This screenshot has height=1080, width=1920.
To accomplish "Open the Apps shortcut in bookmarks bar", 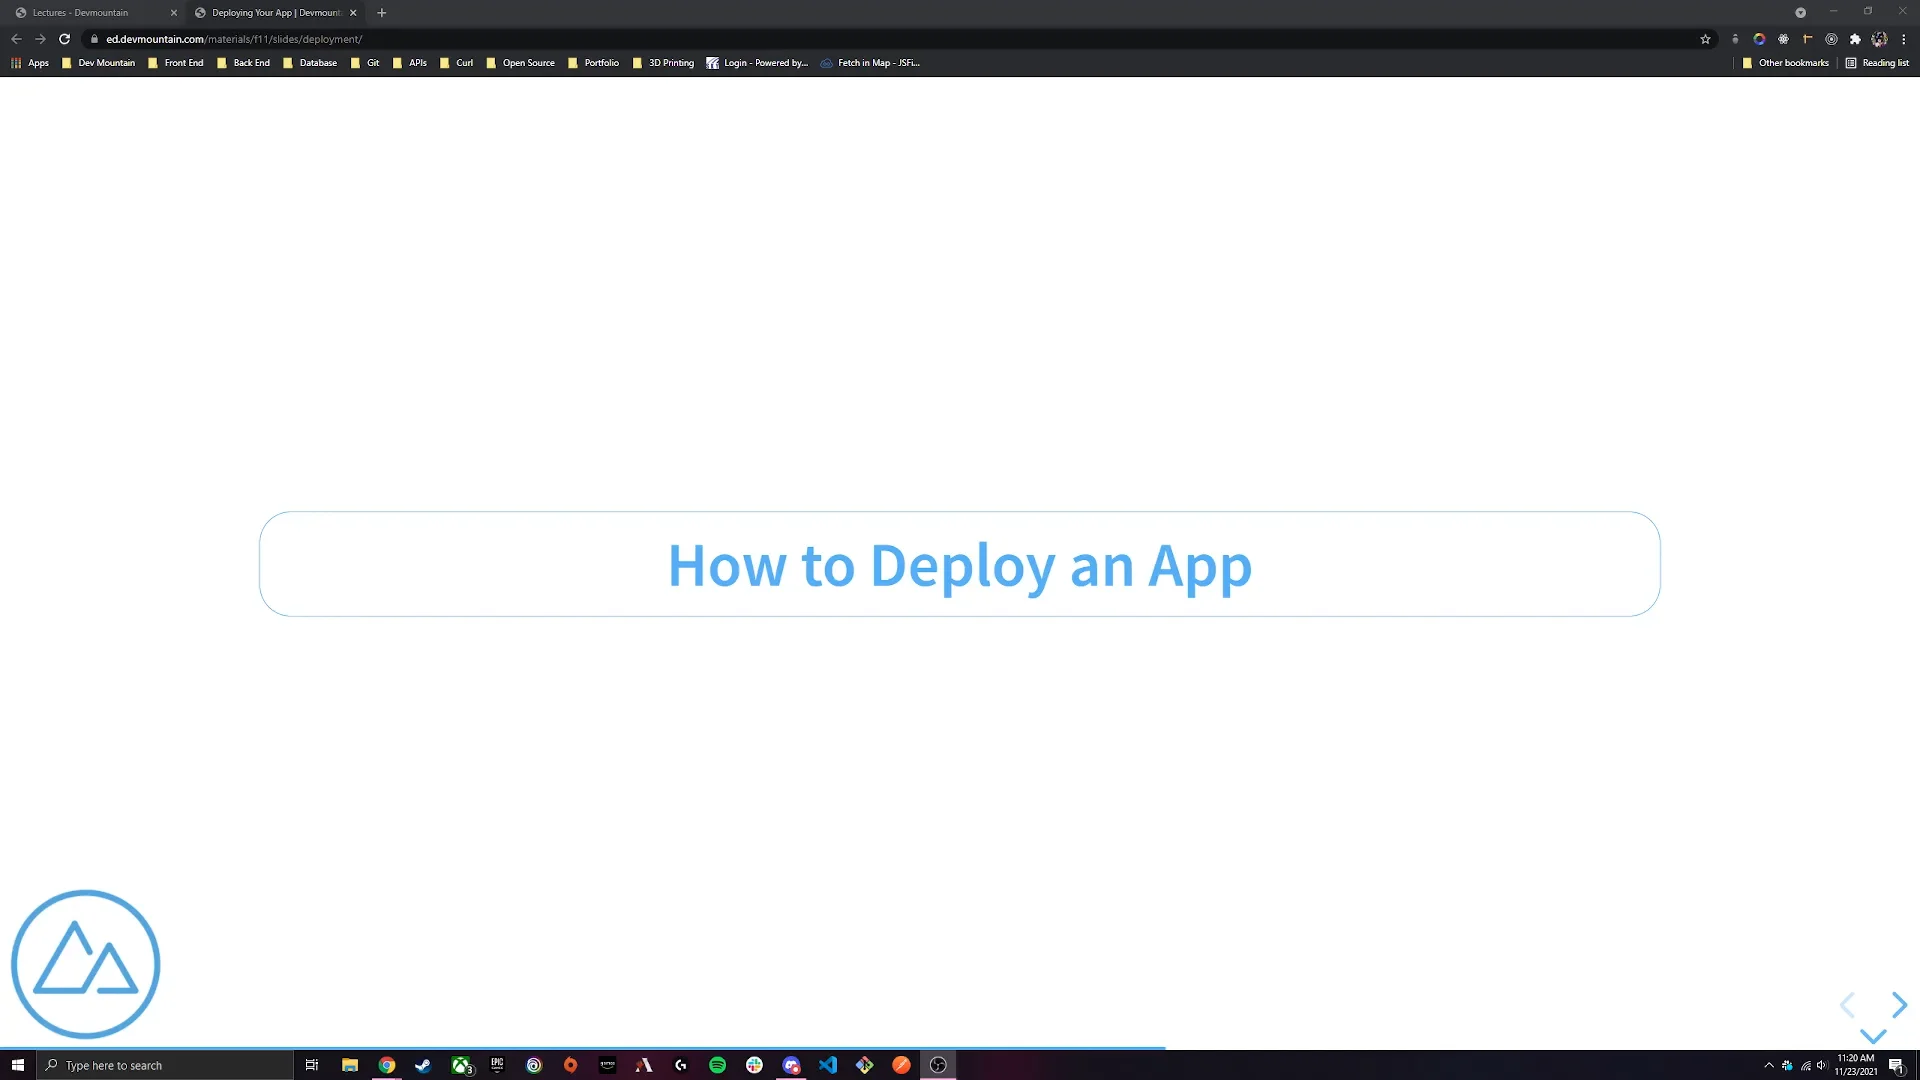I will click(30, 63).
